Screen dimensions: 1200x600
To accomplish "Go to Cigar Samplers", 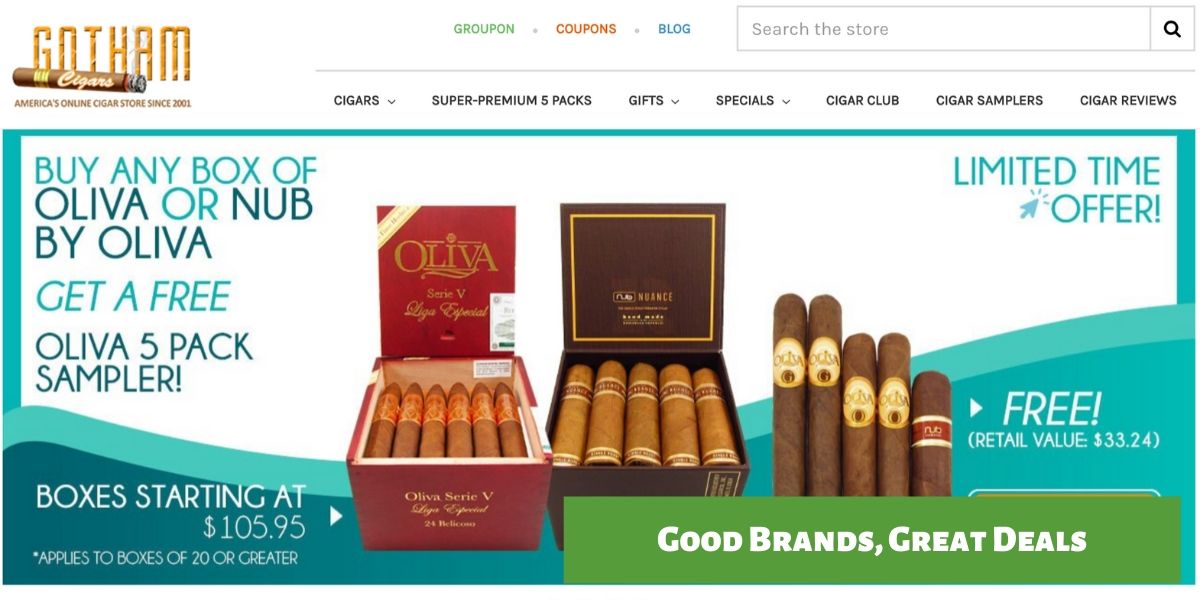I will click(x=989, y=100).
